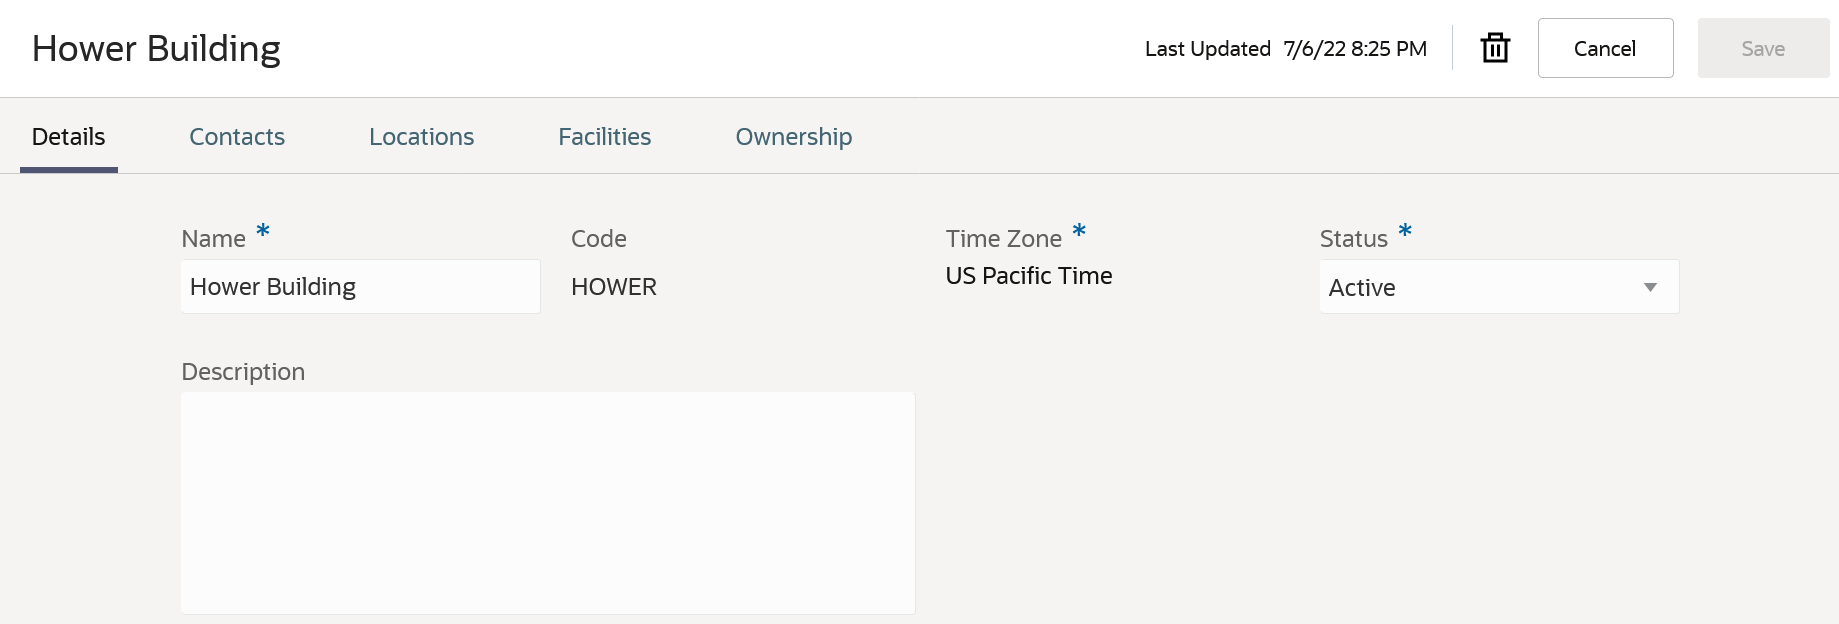
Task: Click the Last Updated timestamp
Action: tap(1354, 49)
